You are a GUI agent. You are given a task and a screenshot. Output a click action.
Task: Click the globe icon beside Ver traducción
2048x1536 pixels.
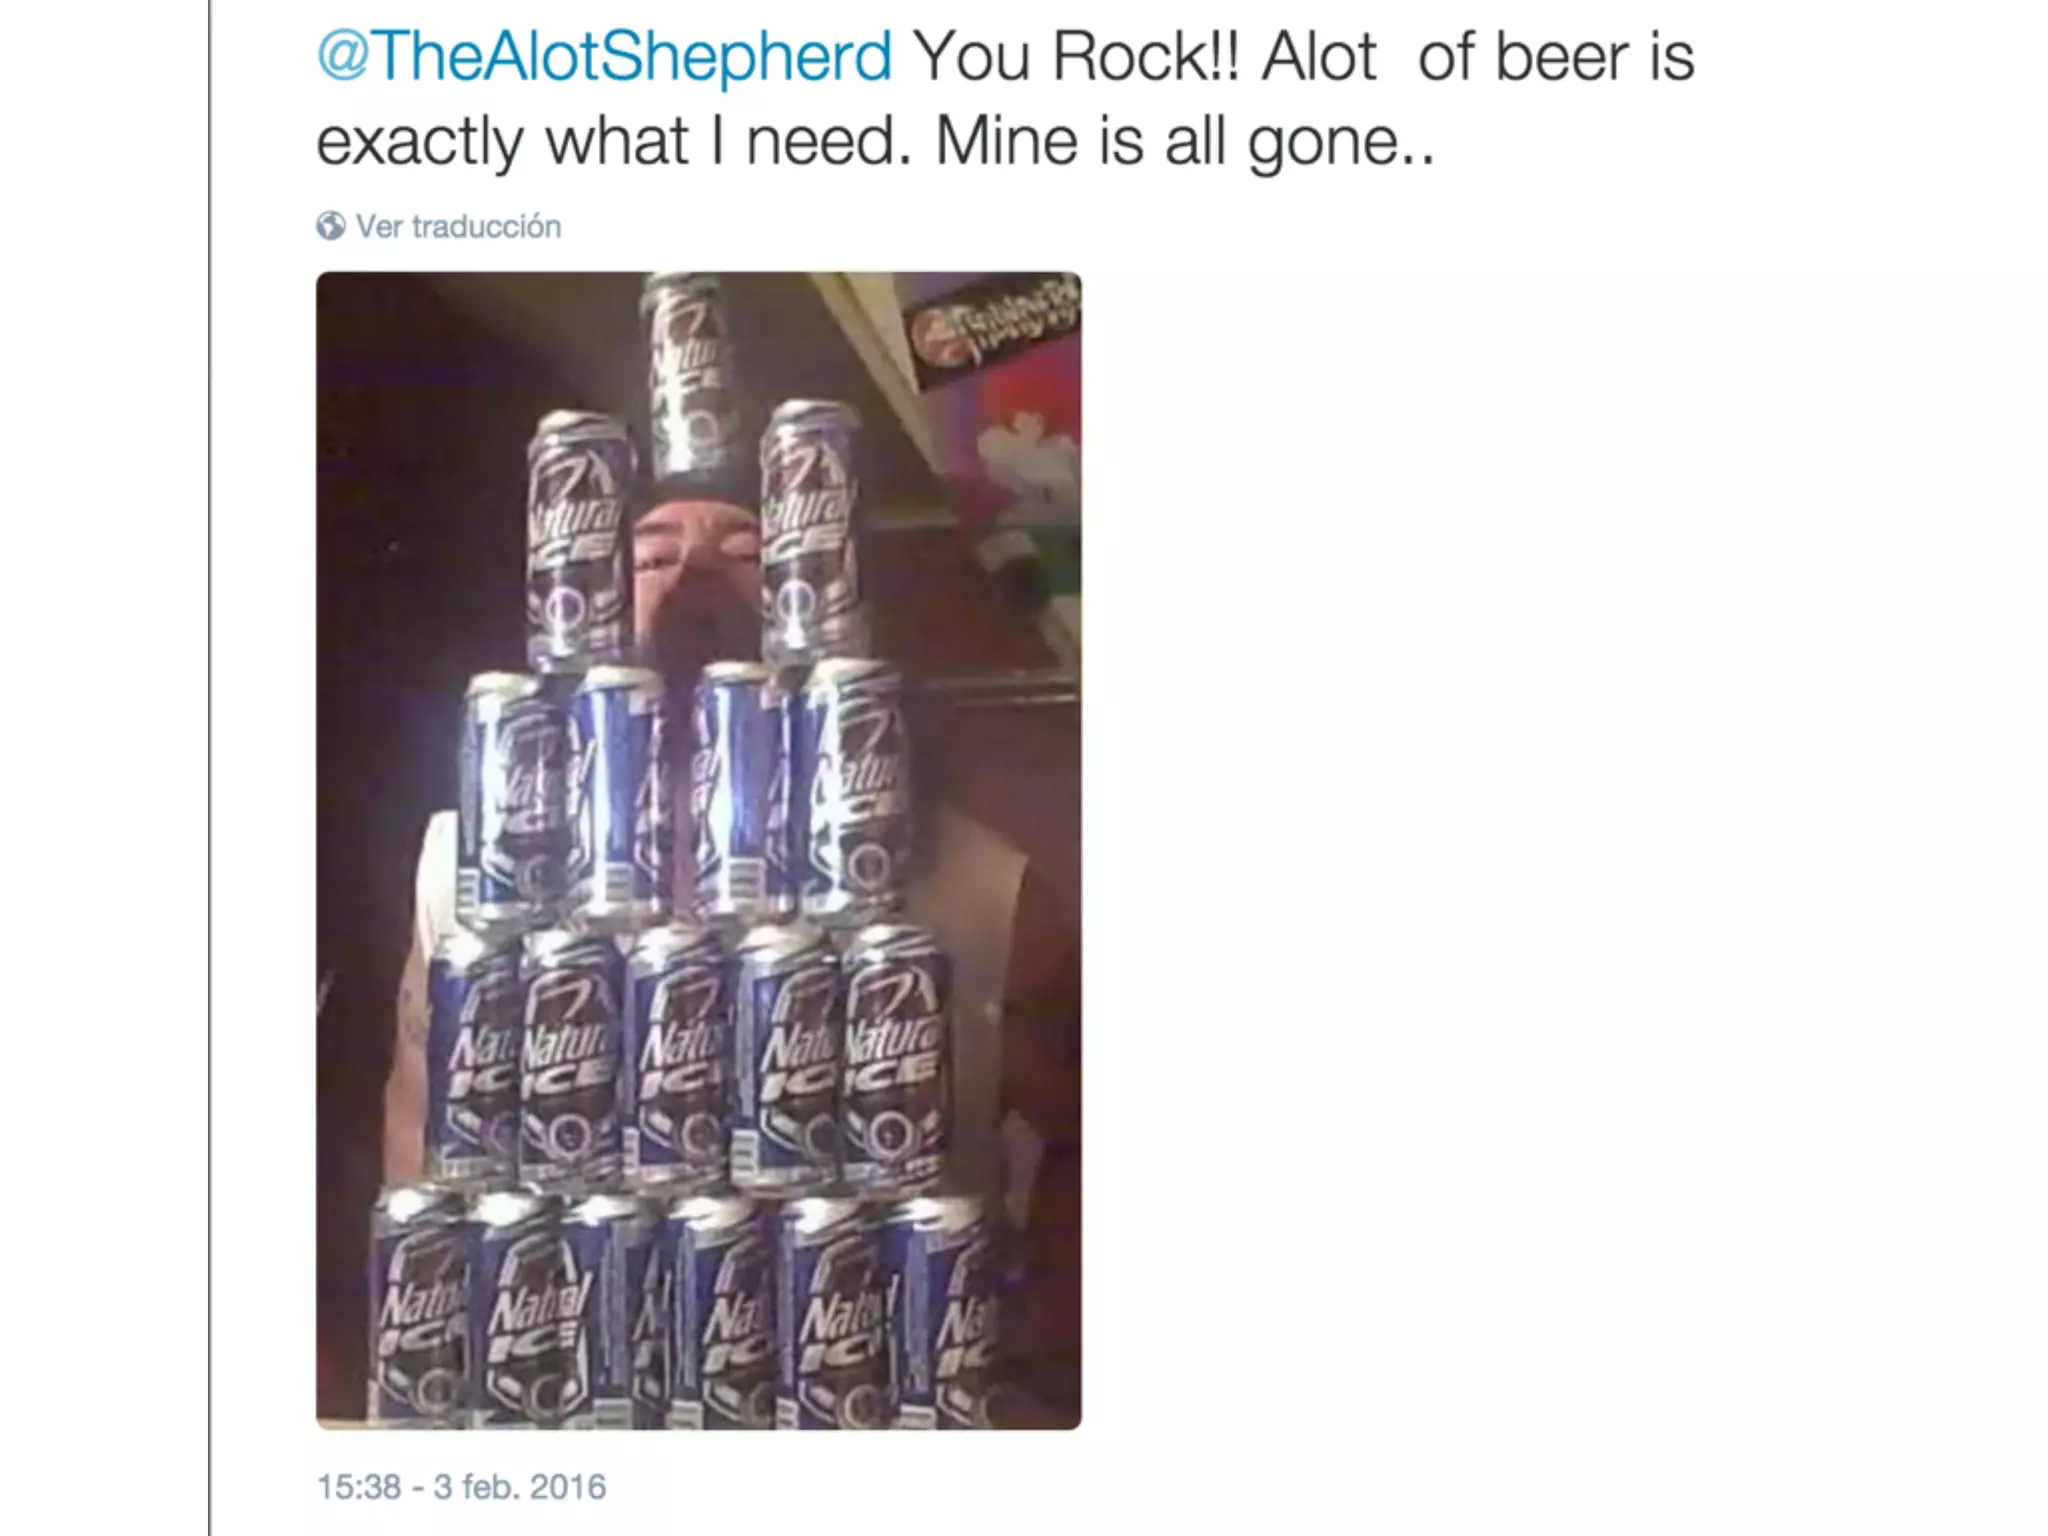point(331,226)
